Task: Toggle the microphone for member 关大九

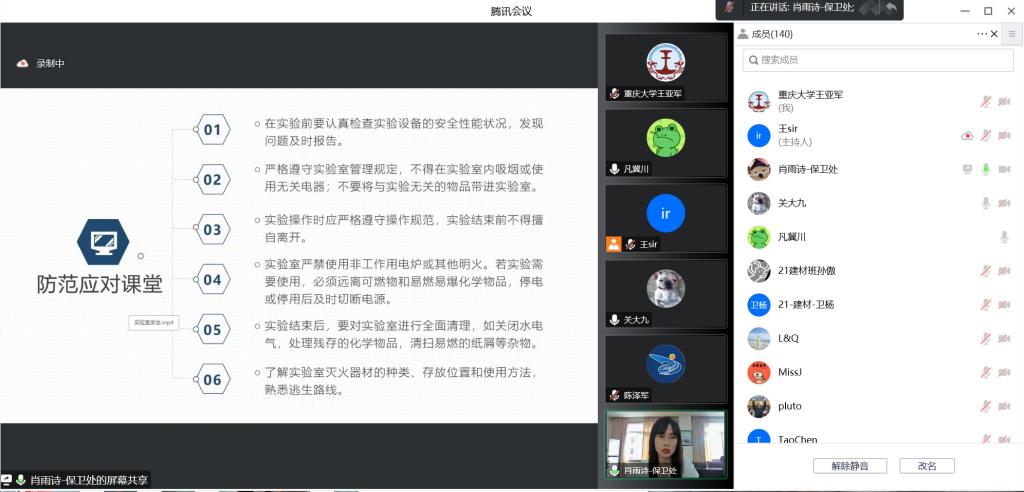Action: [986, 203]
